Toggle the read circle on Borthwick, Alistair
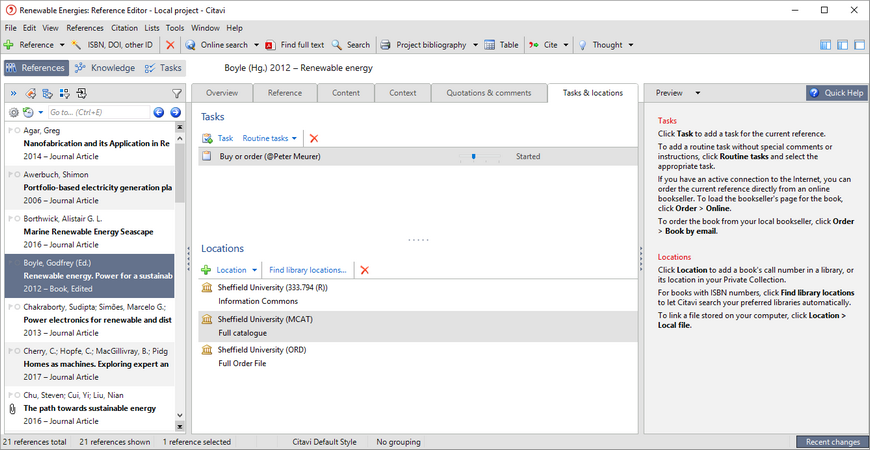This screenshot has height=450, width=870. [x=18, y=219]
